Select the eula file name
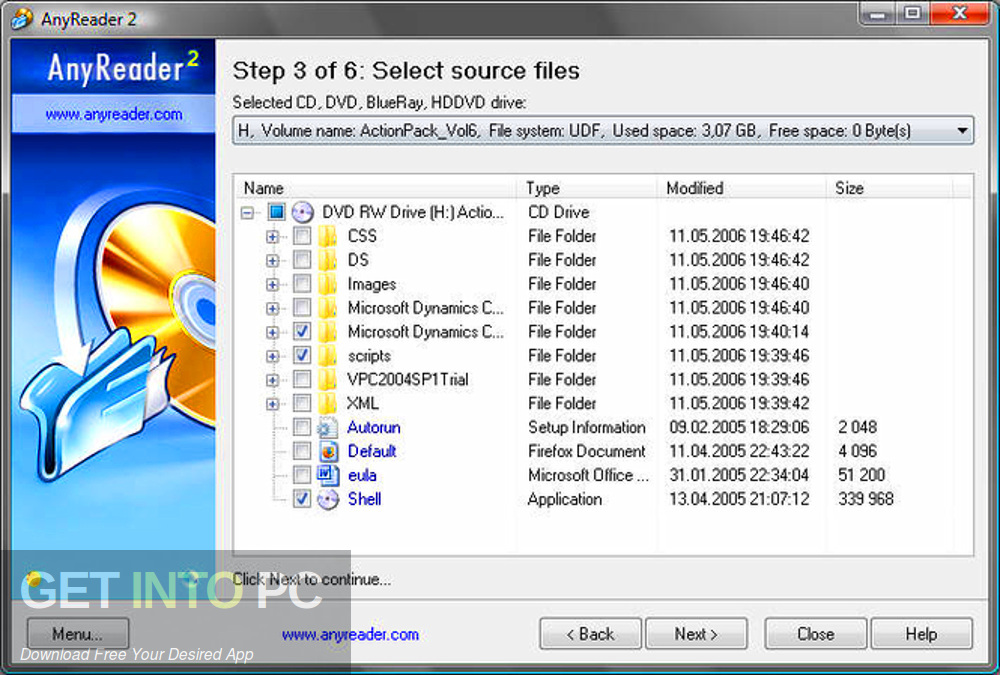Screen dimensions: 1000x675 click(x=362, y=475)
